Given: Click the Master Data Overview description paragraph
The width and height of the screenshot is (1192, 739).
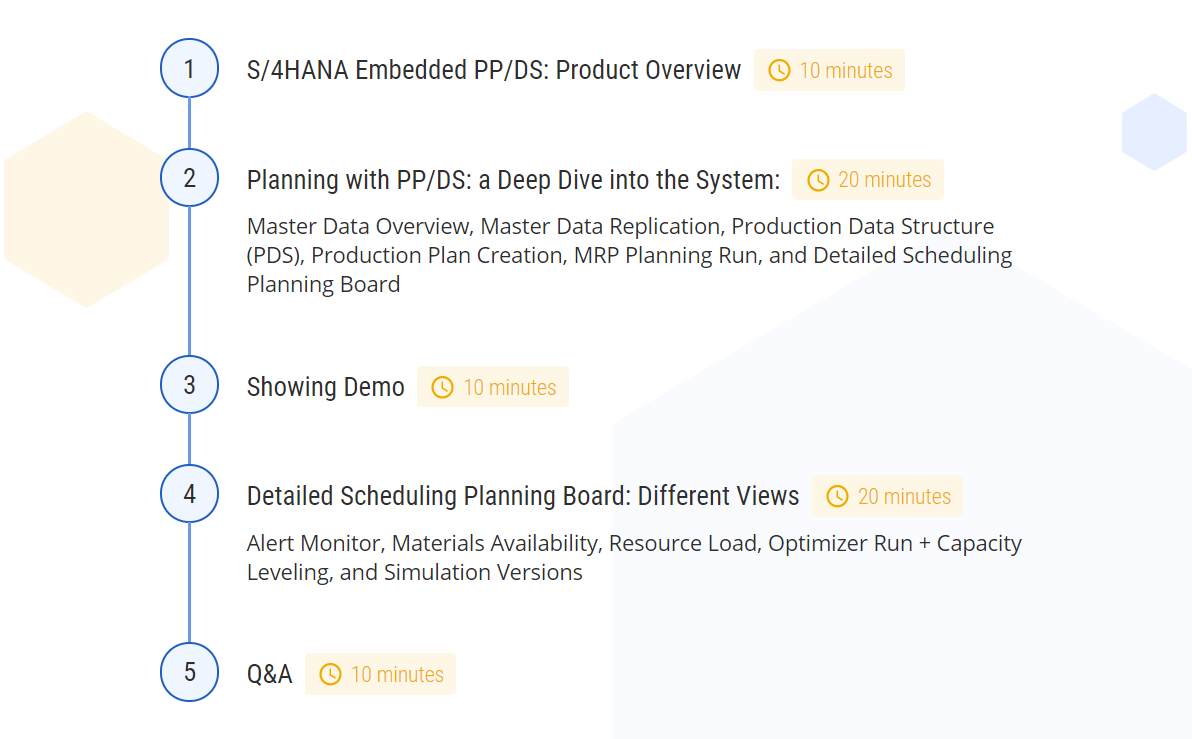Looking at the screenshot, I should click(x=629, y=255).
